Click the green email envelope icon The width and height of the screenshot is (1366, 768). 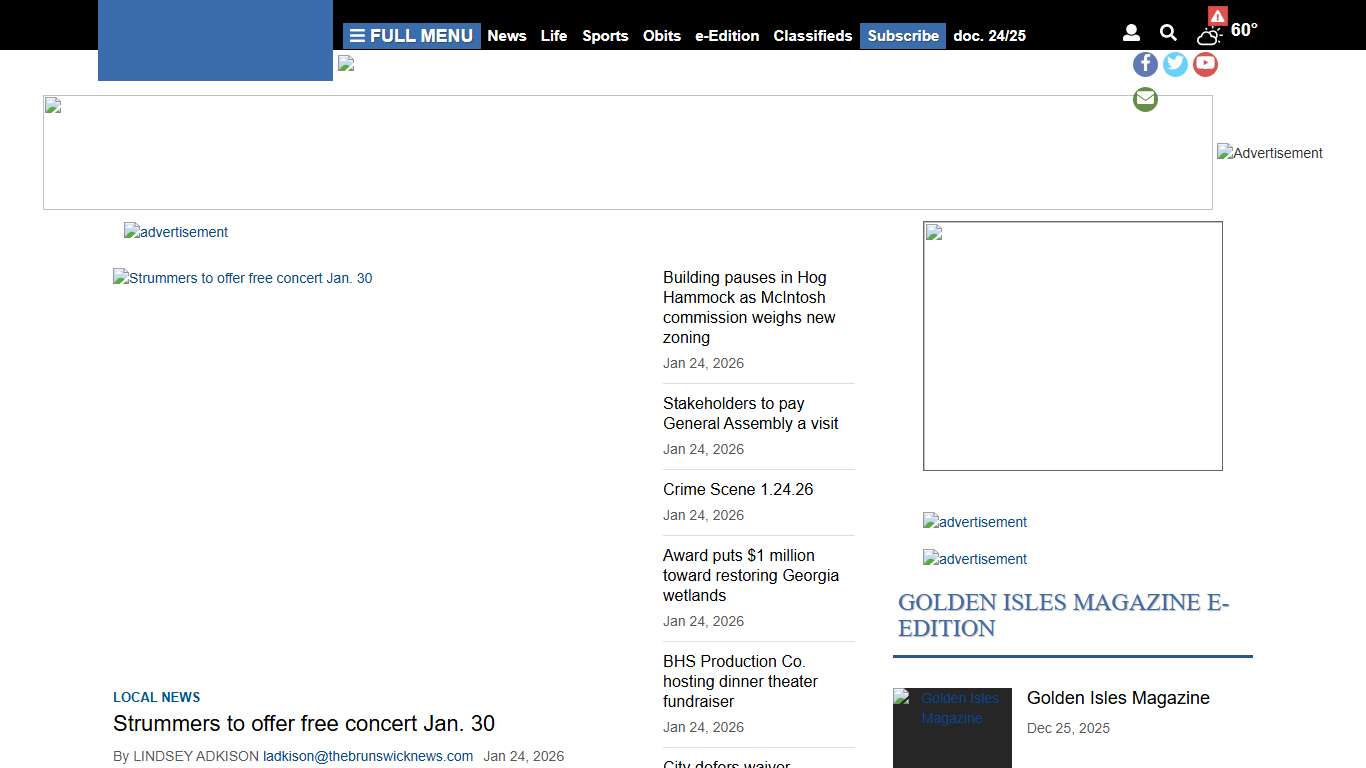pos(1145,99)
